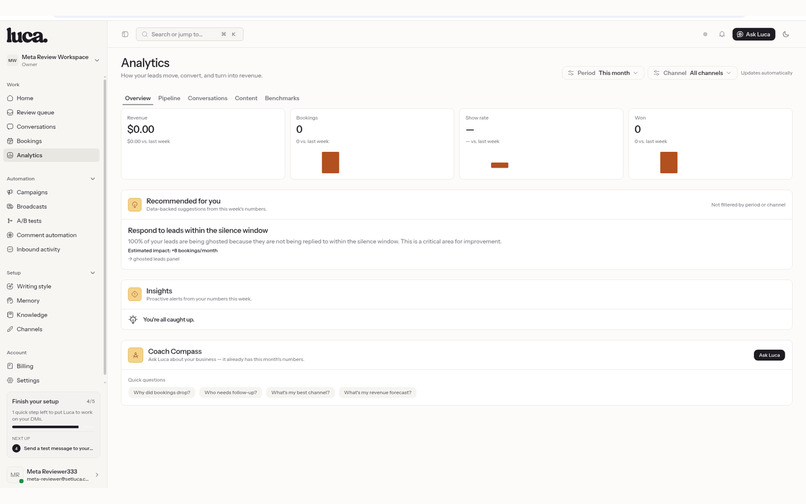Click Ask Luca button in top bar
The image size is (806, 504).
pos(754,34)
